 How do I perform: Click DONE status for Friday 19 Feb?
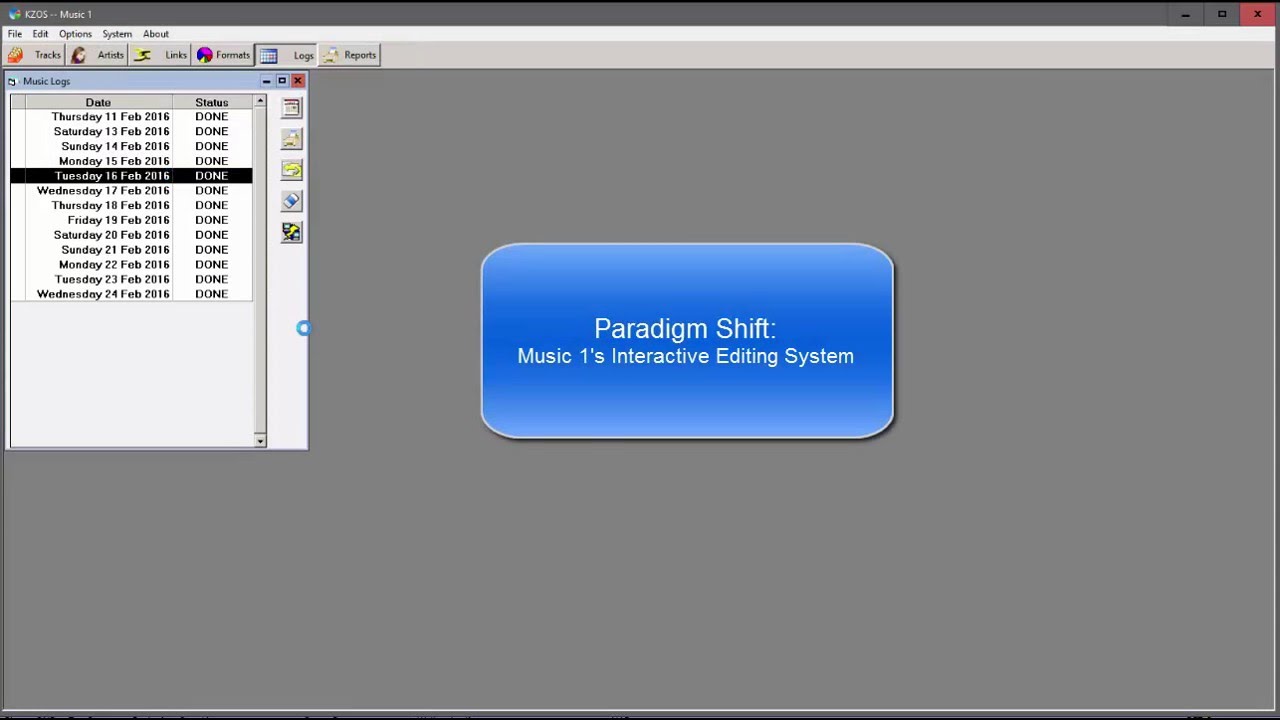(211, 220)
